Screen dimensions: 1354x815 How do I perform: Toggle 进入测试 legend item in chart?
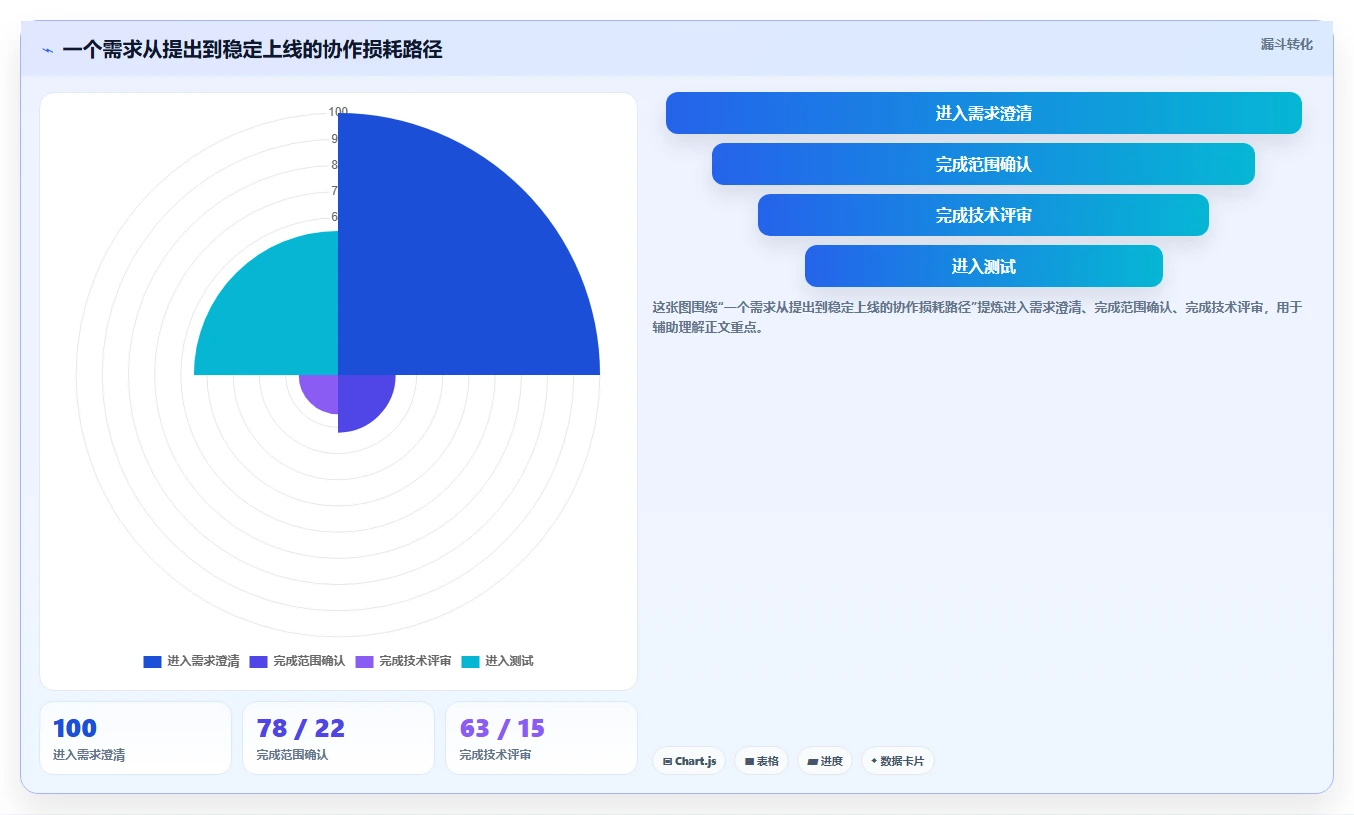pos(497,661)
